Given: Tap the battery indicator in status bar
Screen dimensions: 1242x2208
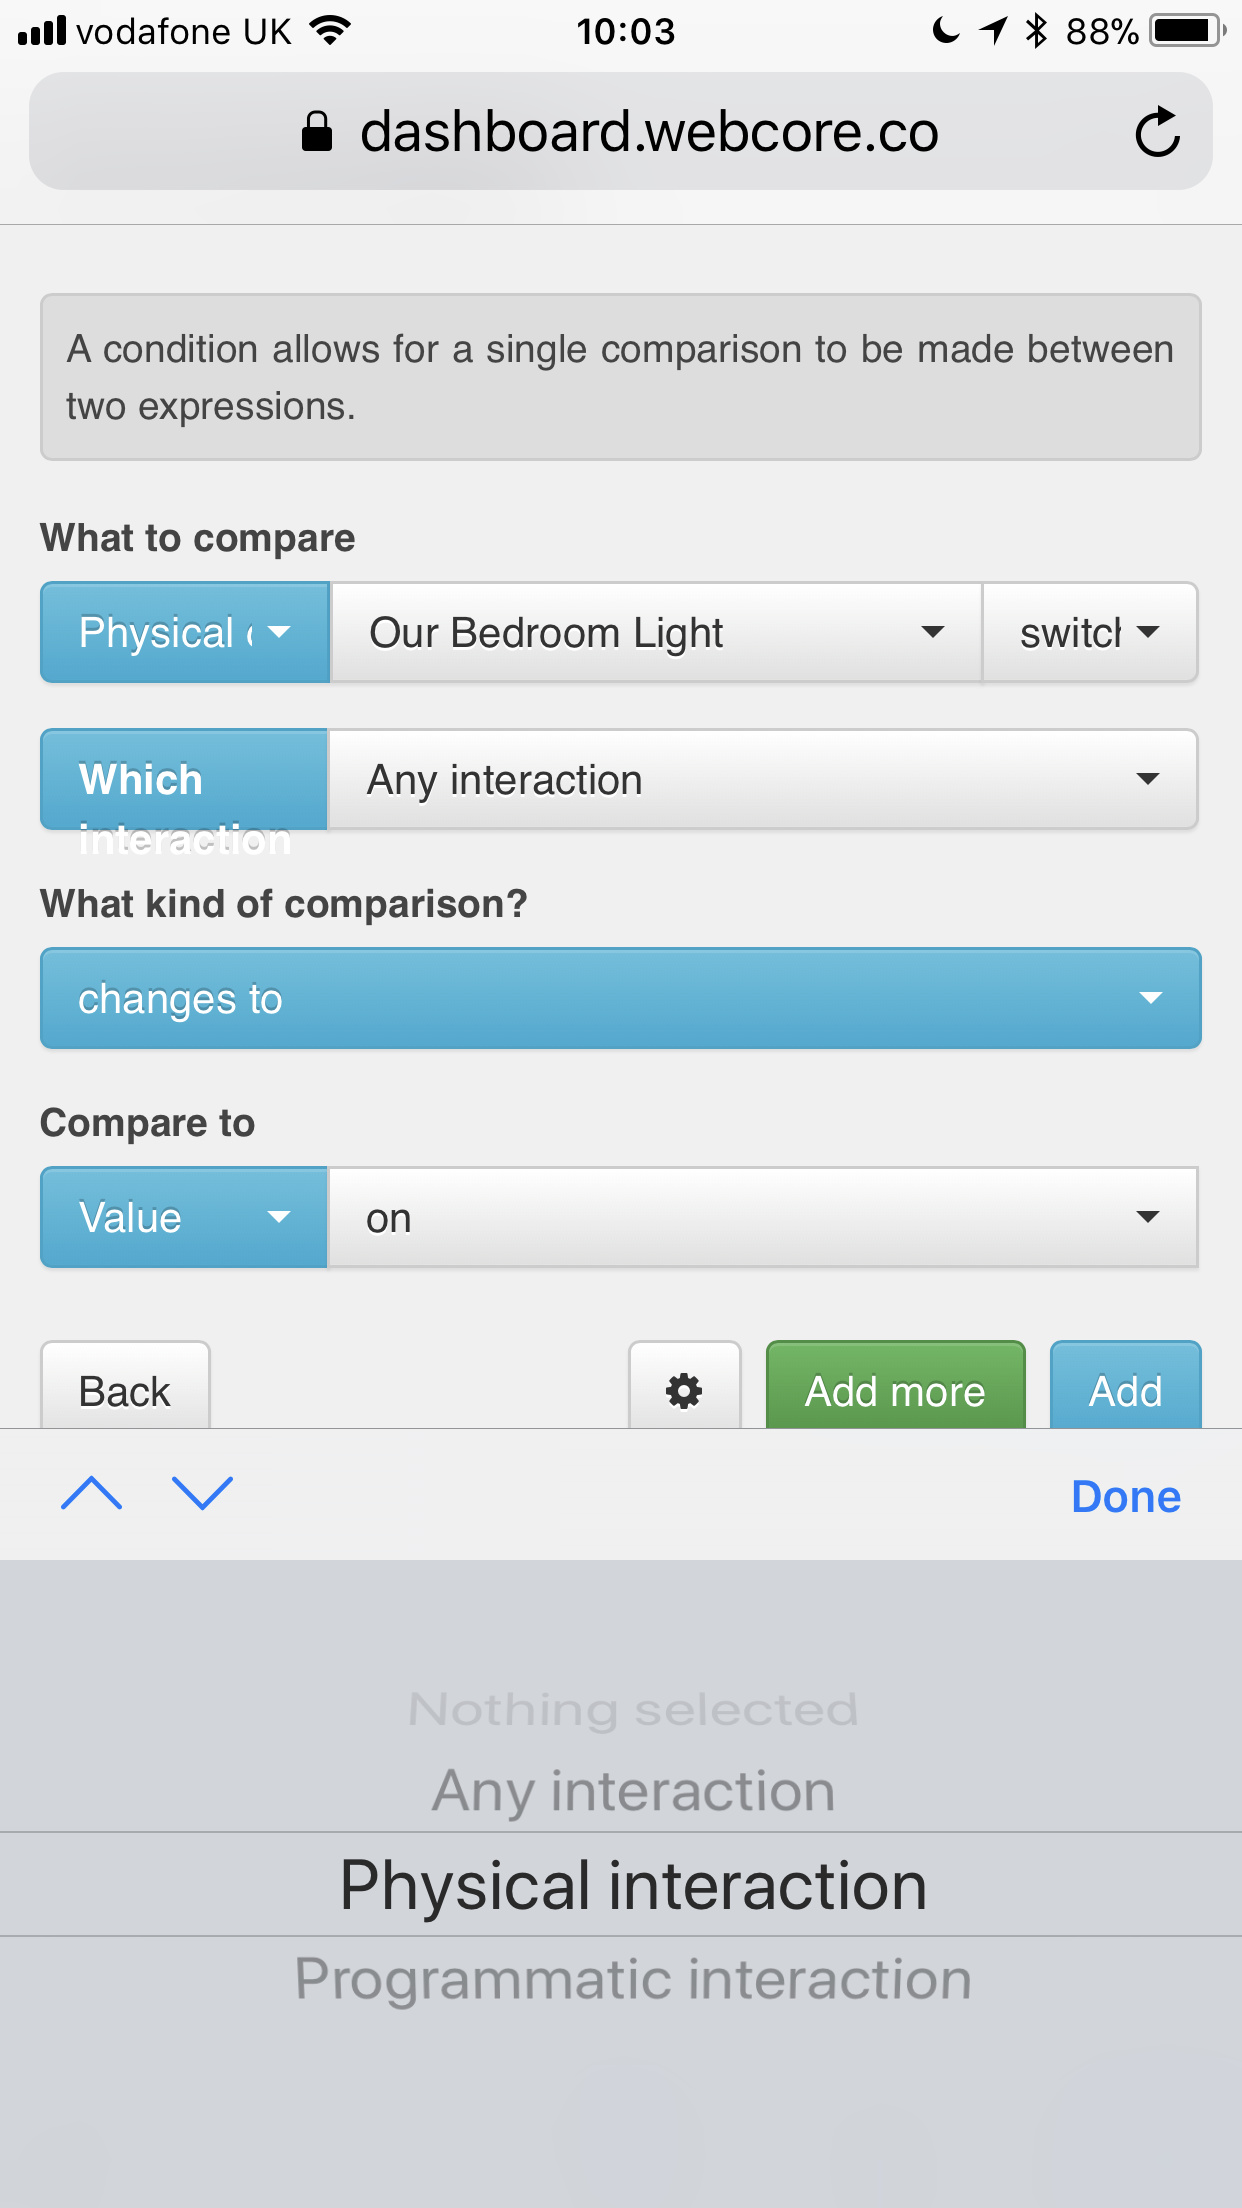Looking at the screenshot, I should pos(1188,31).
